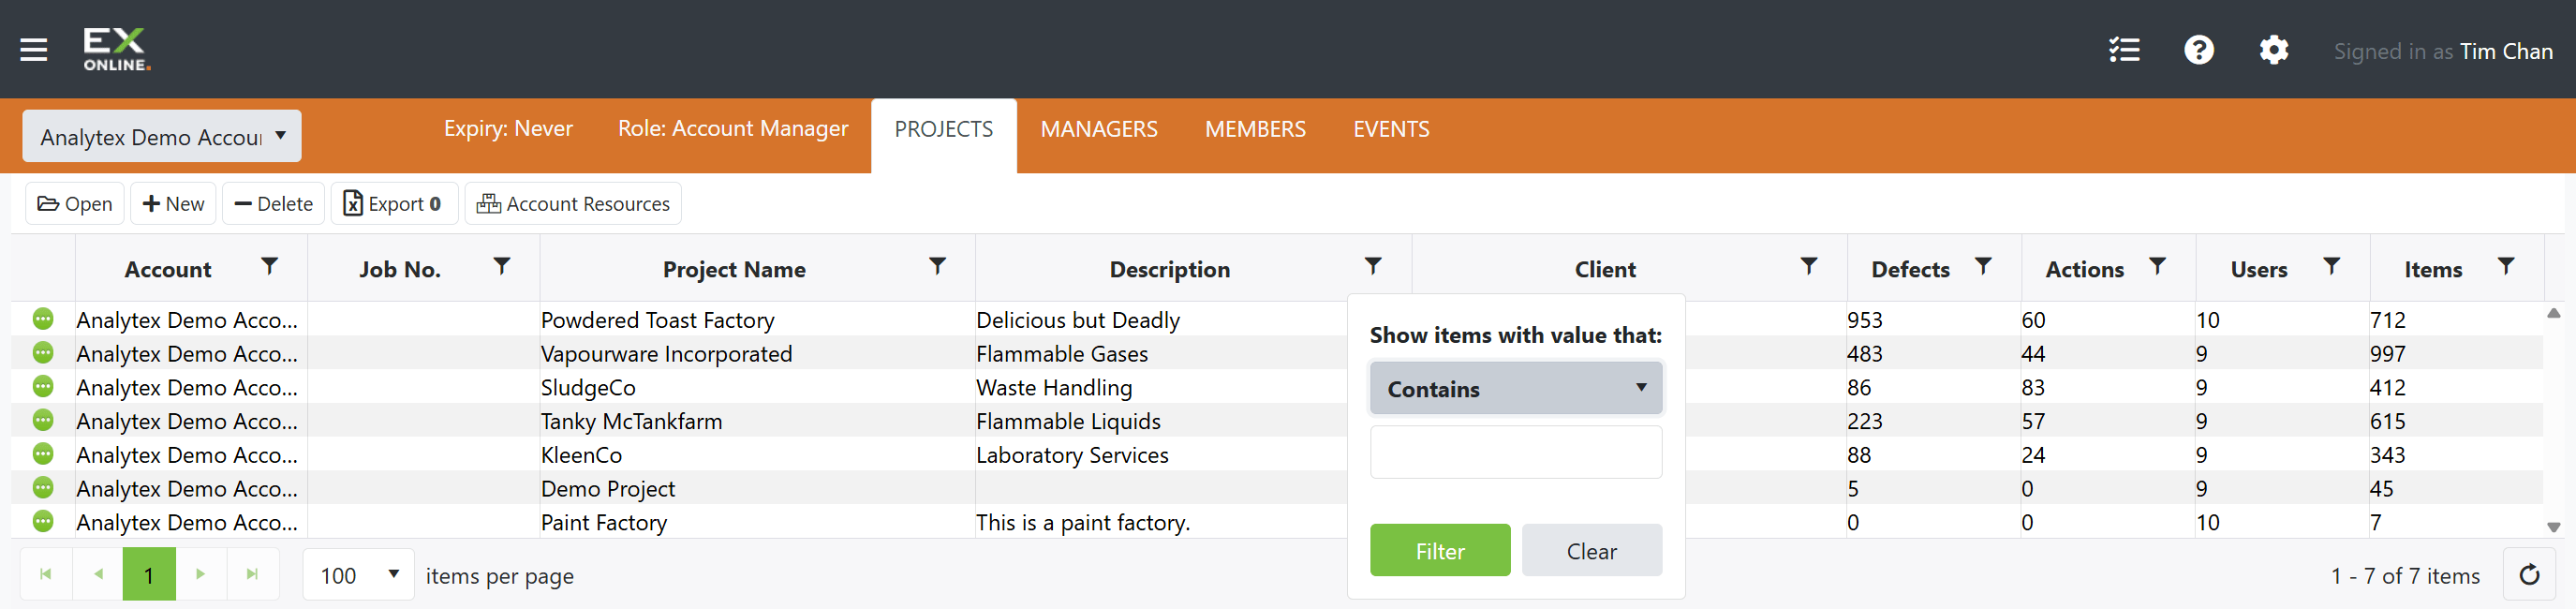Open the task checklist icon

tap(2124, 50)
